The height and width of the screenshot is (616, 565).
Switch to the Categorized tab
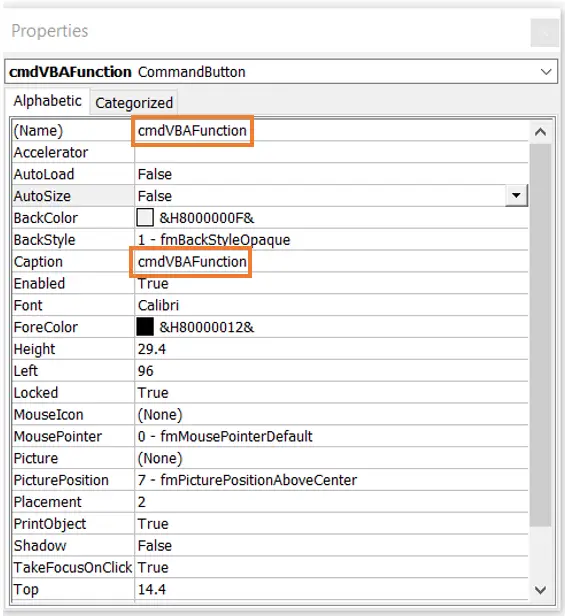click(x=134, y=103)
